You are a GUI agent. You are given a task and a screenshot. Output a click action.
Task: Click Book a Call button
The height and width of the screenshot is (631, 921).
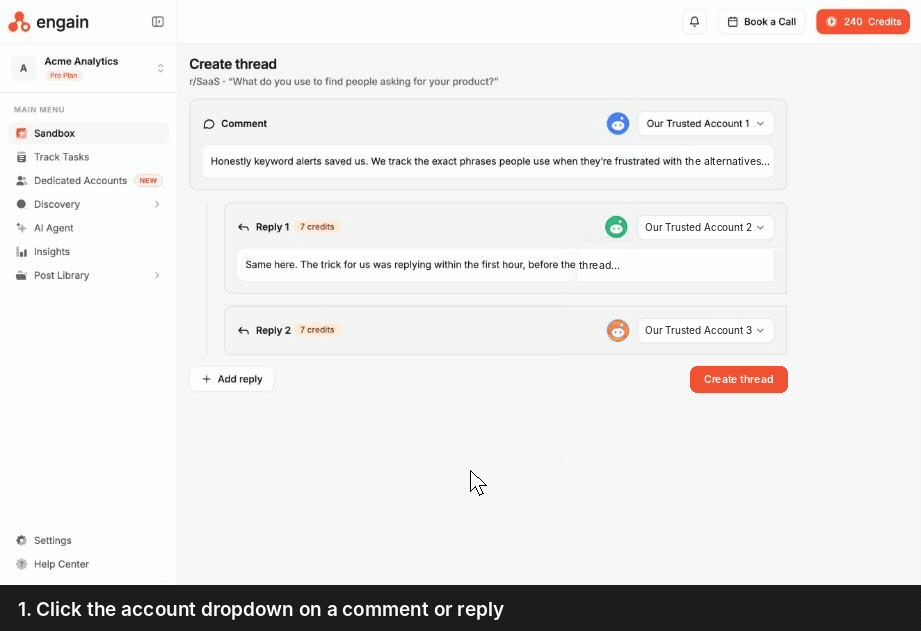(x=761, y=22)
